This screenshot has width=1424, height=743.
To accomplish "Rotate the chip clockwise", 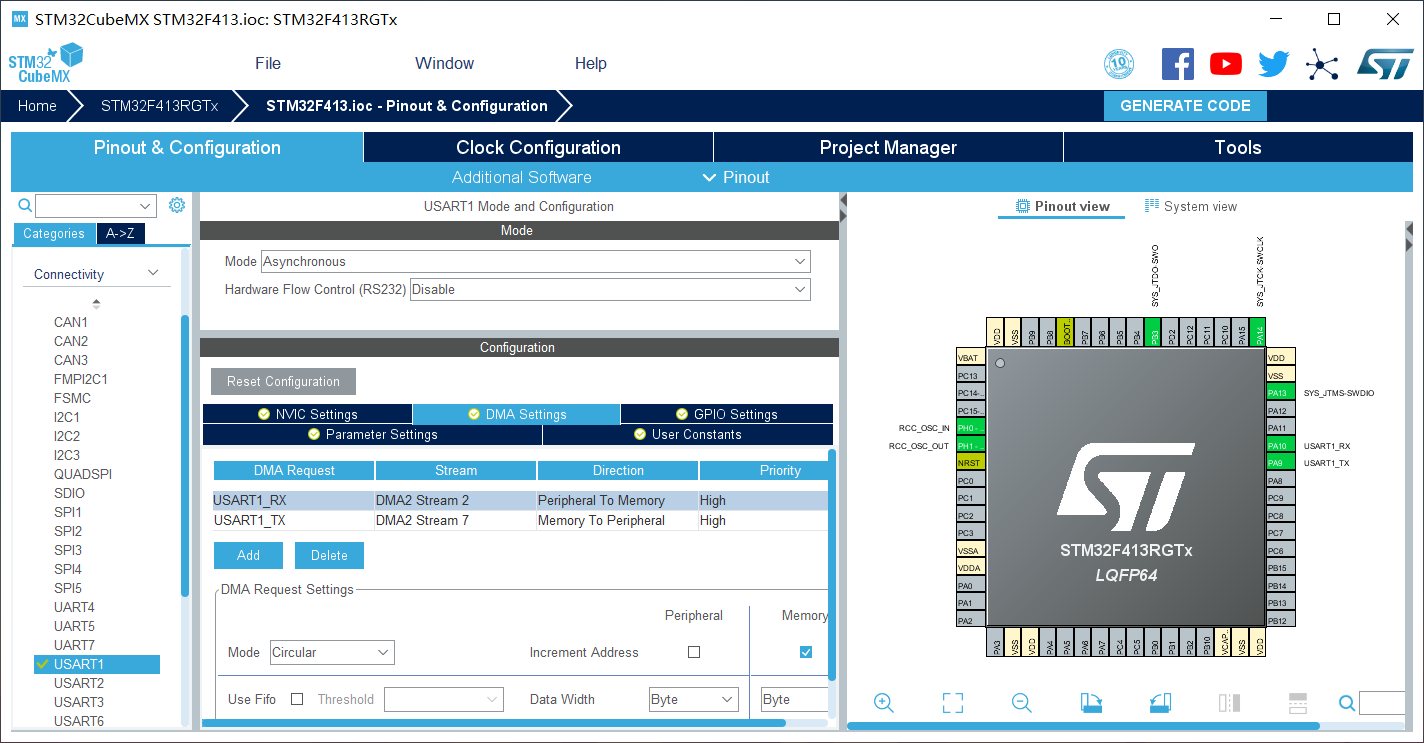I will (1091, 703).
